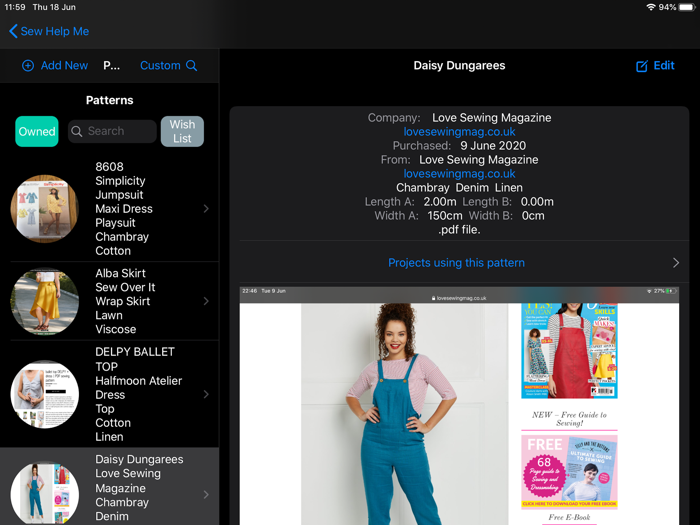
Task: Open Daisy Dungarees list thumbnail
Action: (45, 493)
